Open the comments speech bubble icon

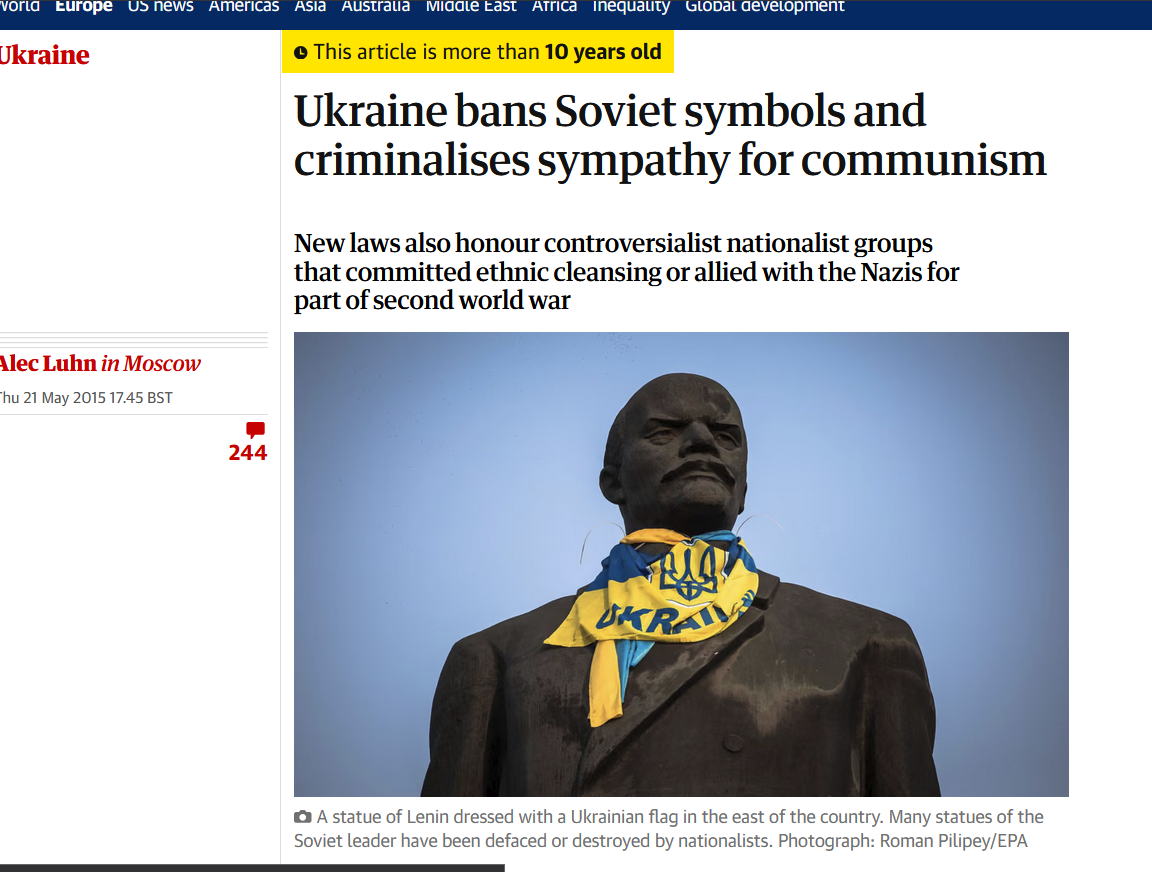pos(255,430)
